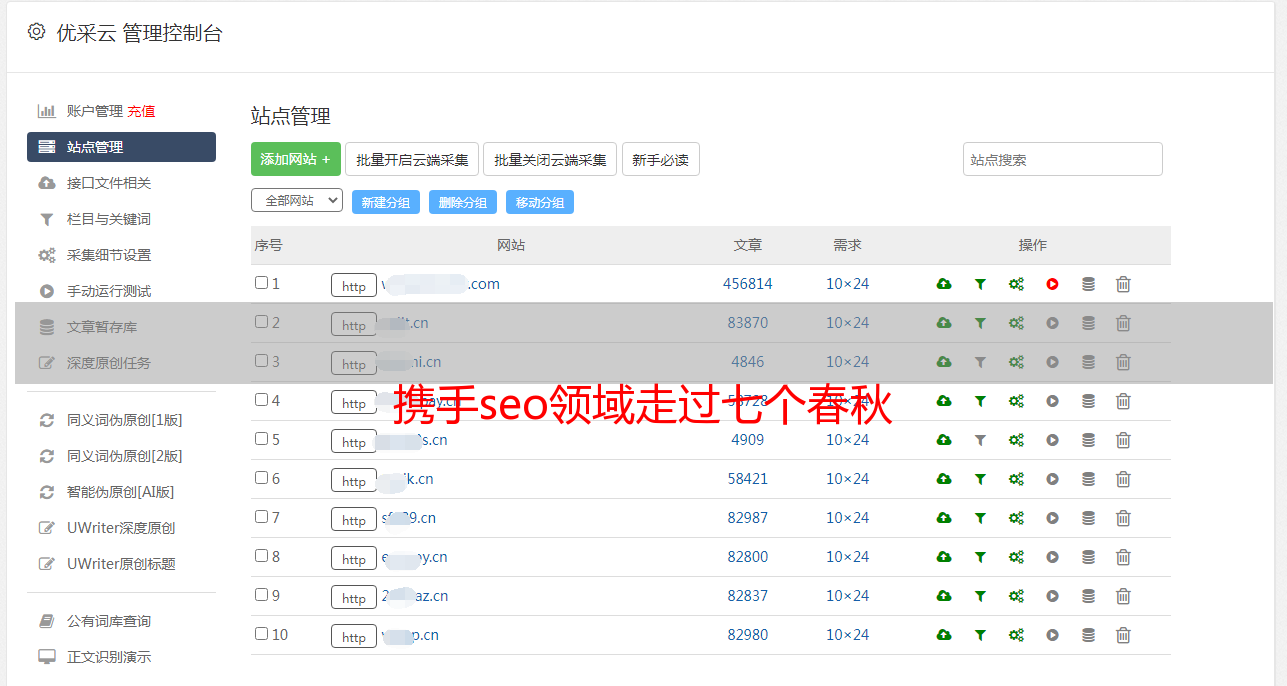This screenshot has width=1287, height=686.
Task: Tick the checkbox for row 7
Action: pyautogui.click(x=261, y=517)
